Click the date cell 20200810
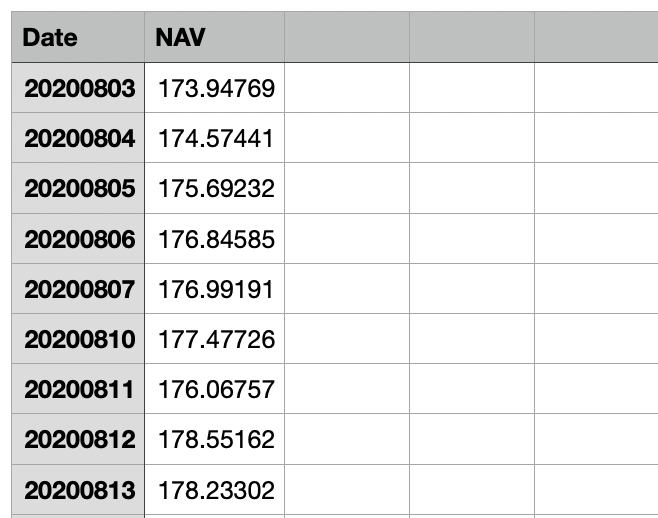 (x=78, y=338)
